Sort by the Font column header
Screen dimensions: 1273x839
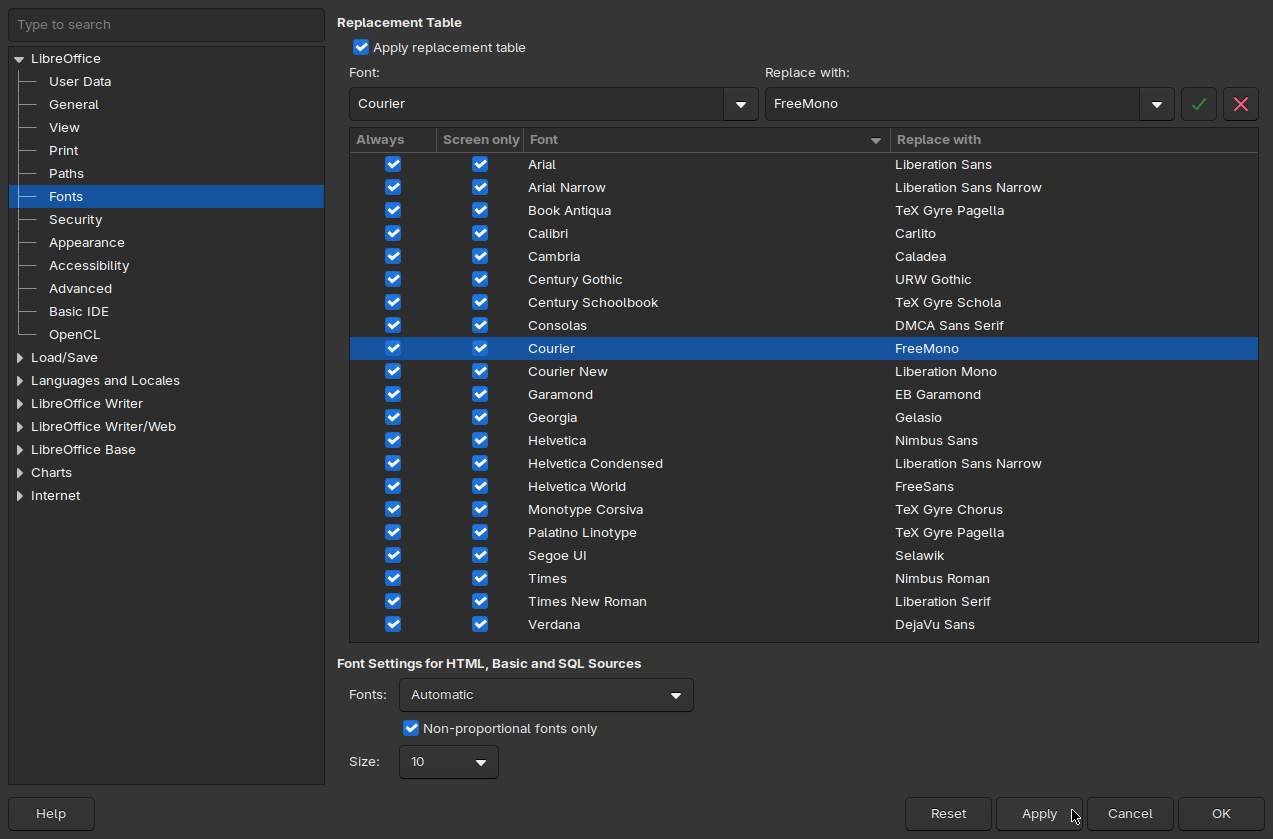pos(706,140)
